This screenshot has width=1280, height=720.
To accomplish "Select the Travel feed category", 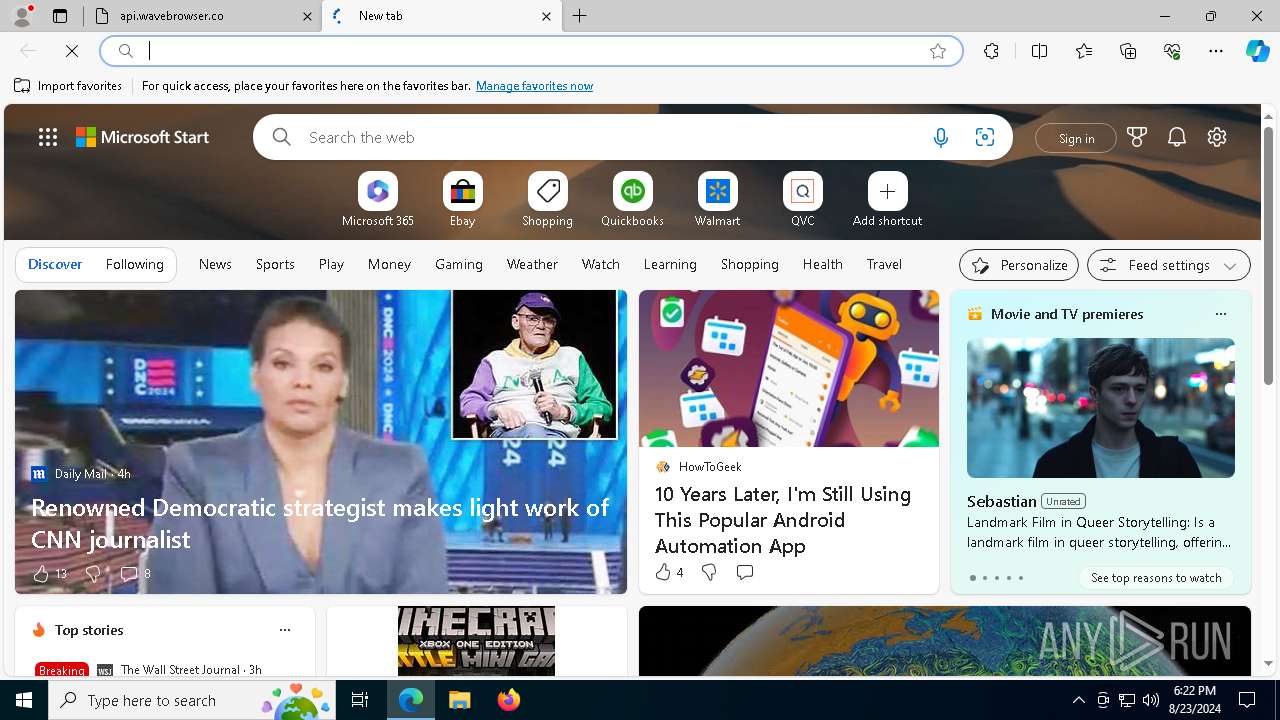I will pos(884,264).
